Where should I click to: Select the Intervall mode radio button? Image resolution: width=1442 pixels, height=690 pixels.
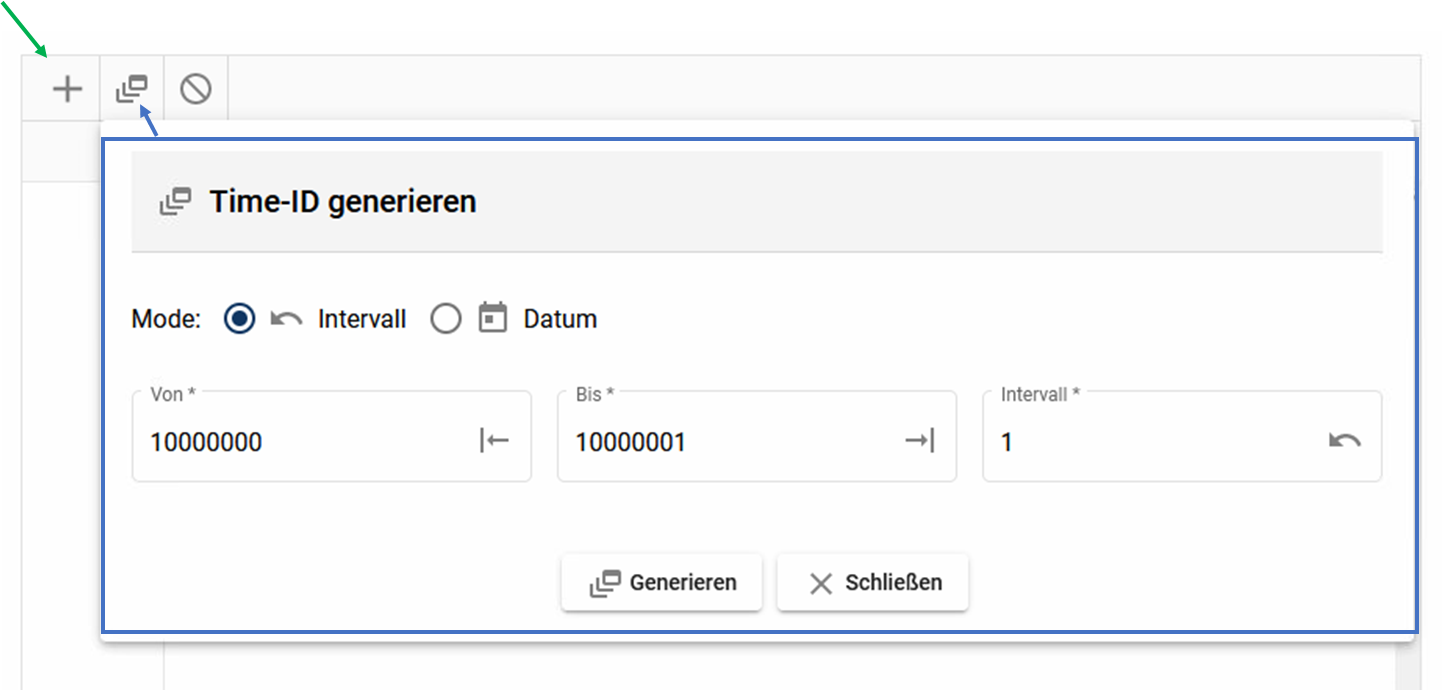coord(240,319)
